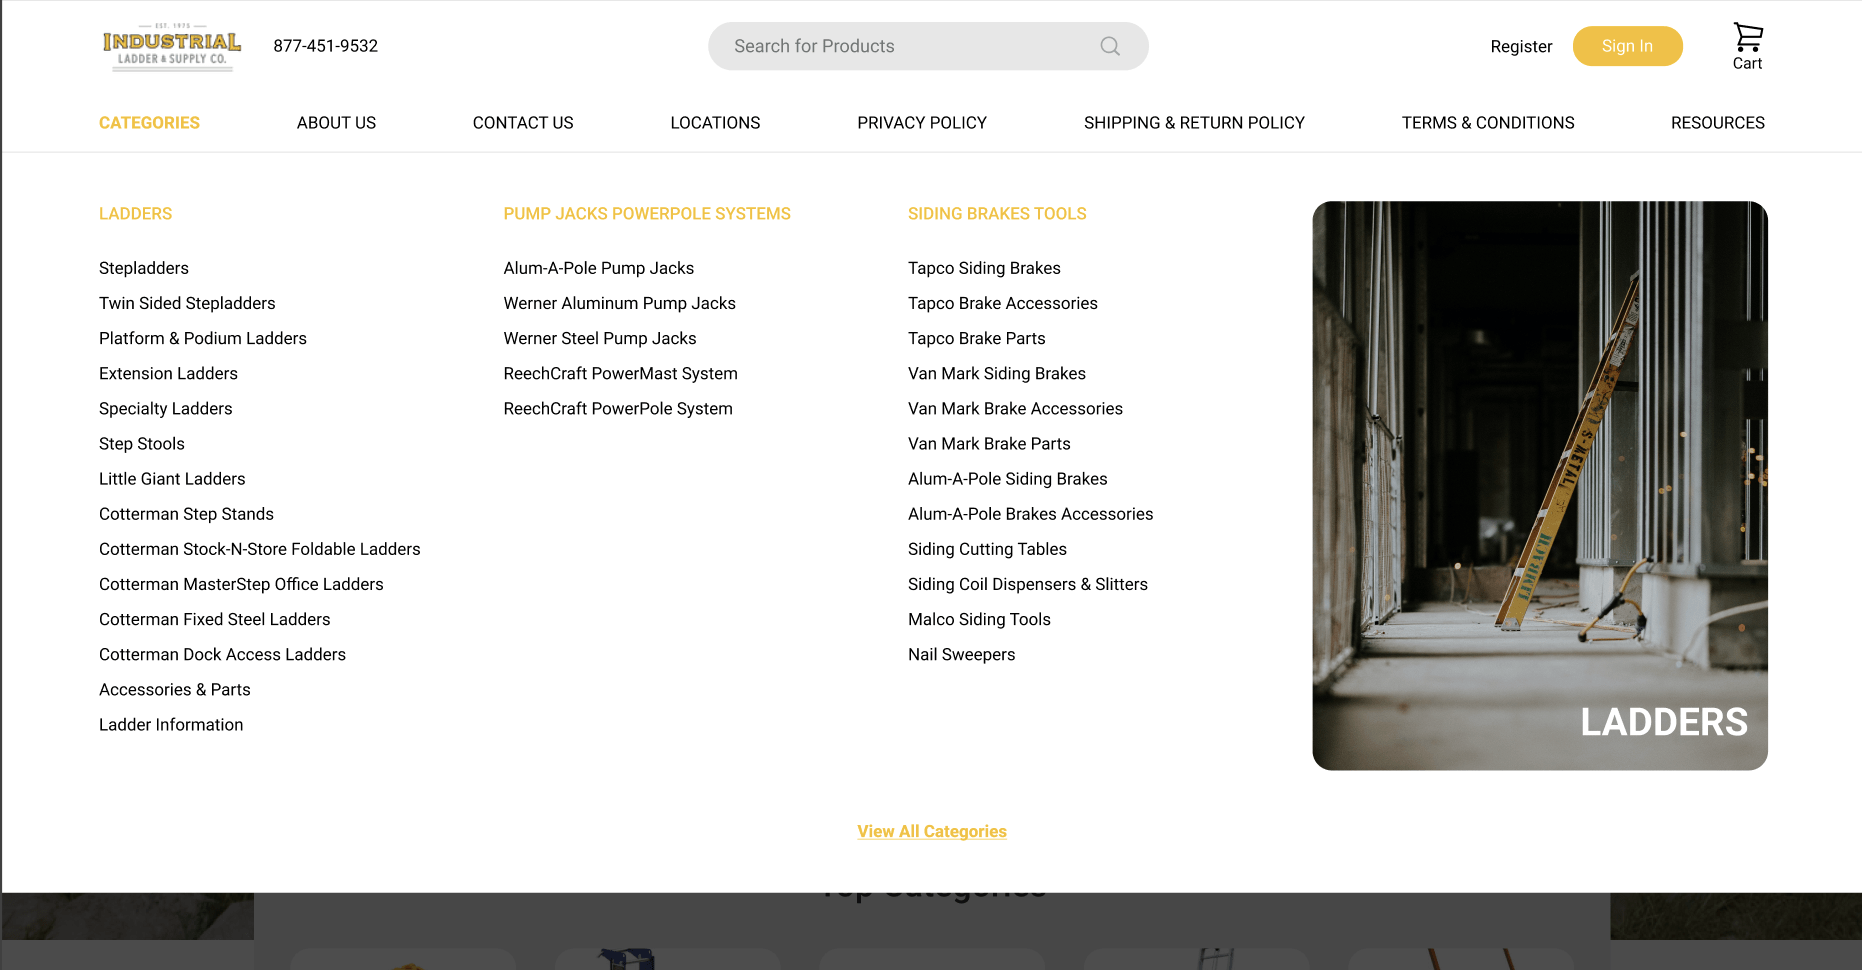The image size is (1862, 970).
Task: Click Pump Jacks Powerpole Systems heading
Action: pyautogui.click(x=647, y=214)
